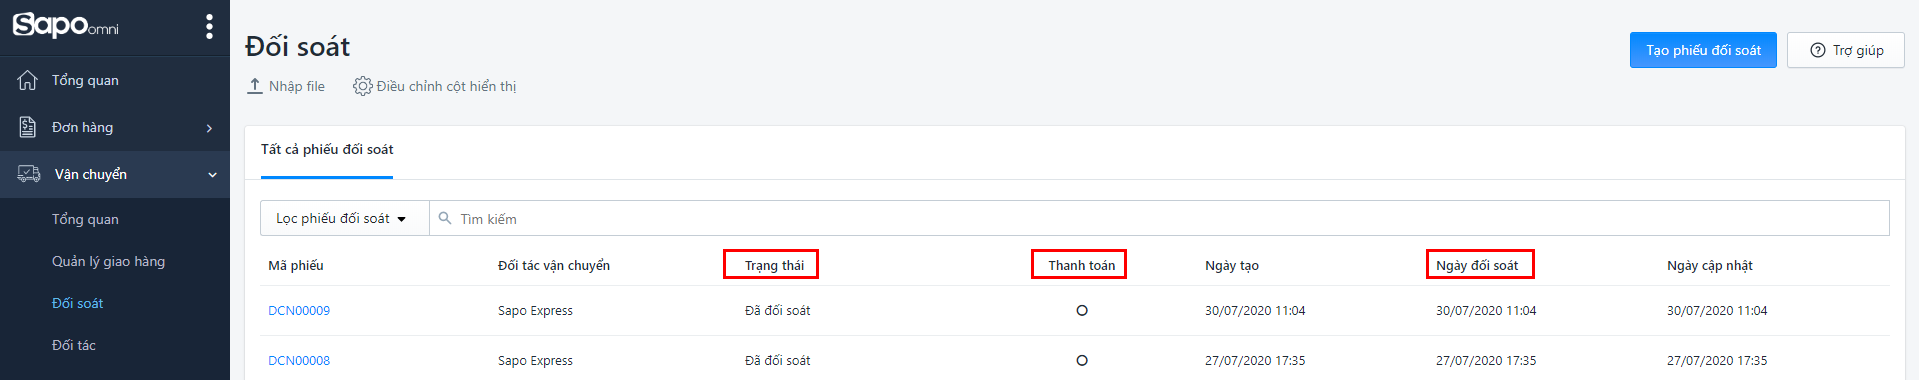
Task: Click the magnifier icon in search bar
Action: [x=445, y=218]
